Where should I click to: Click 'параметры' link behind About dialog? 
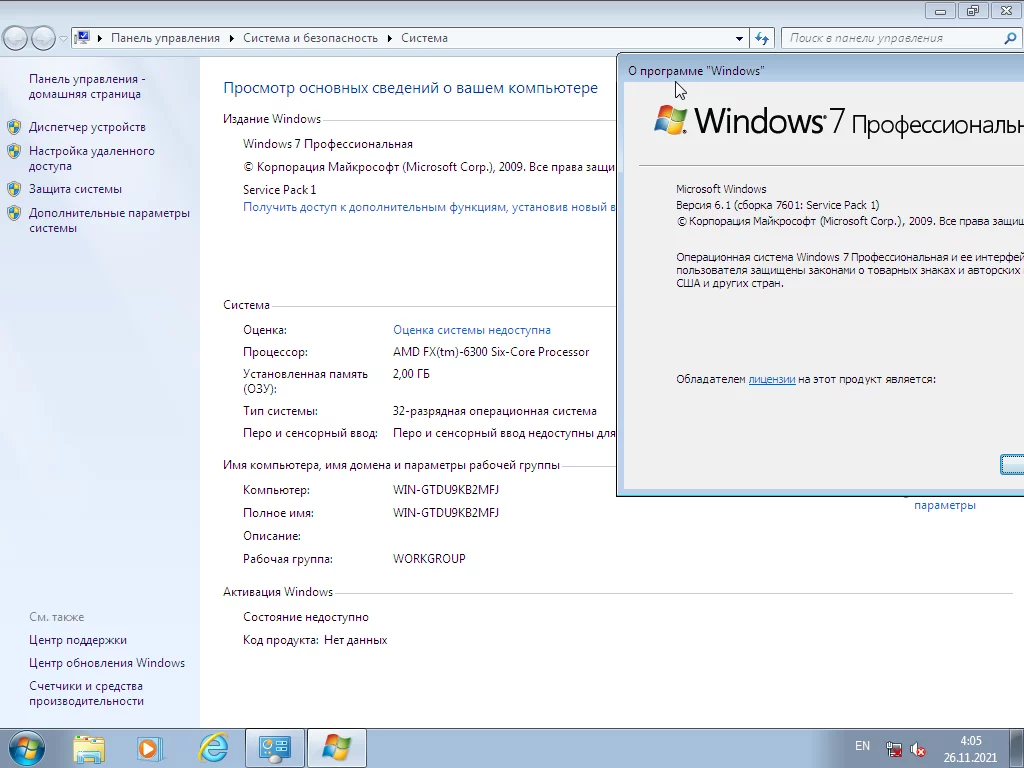pos(944,505)
